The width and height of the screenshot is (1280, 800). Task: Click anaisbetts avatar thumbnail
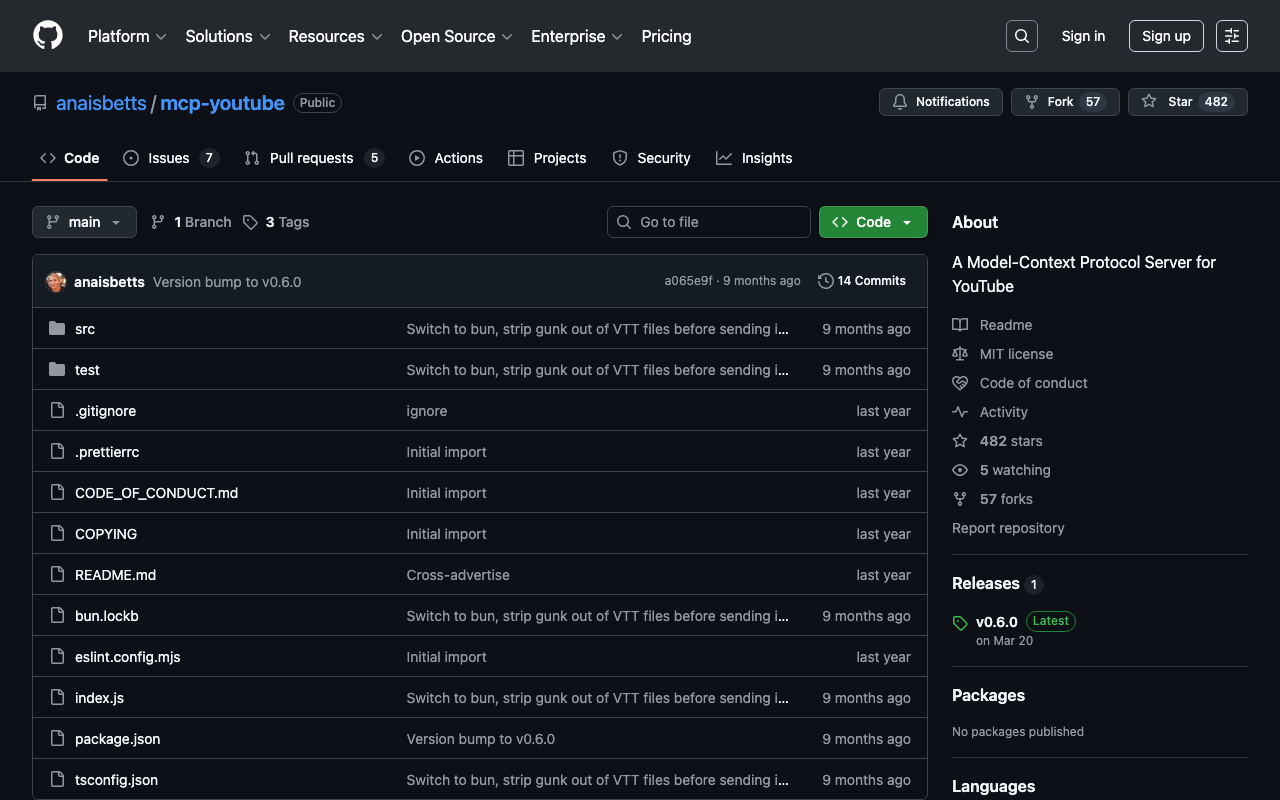pyautogui.click(x=56, y=282)
